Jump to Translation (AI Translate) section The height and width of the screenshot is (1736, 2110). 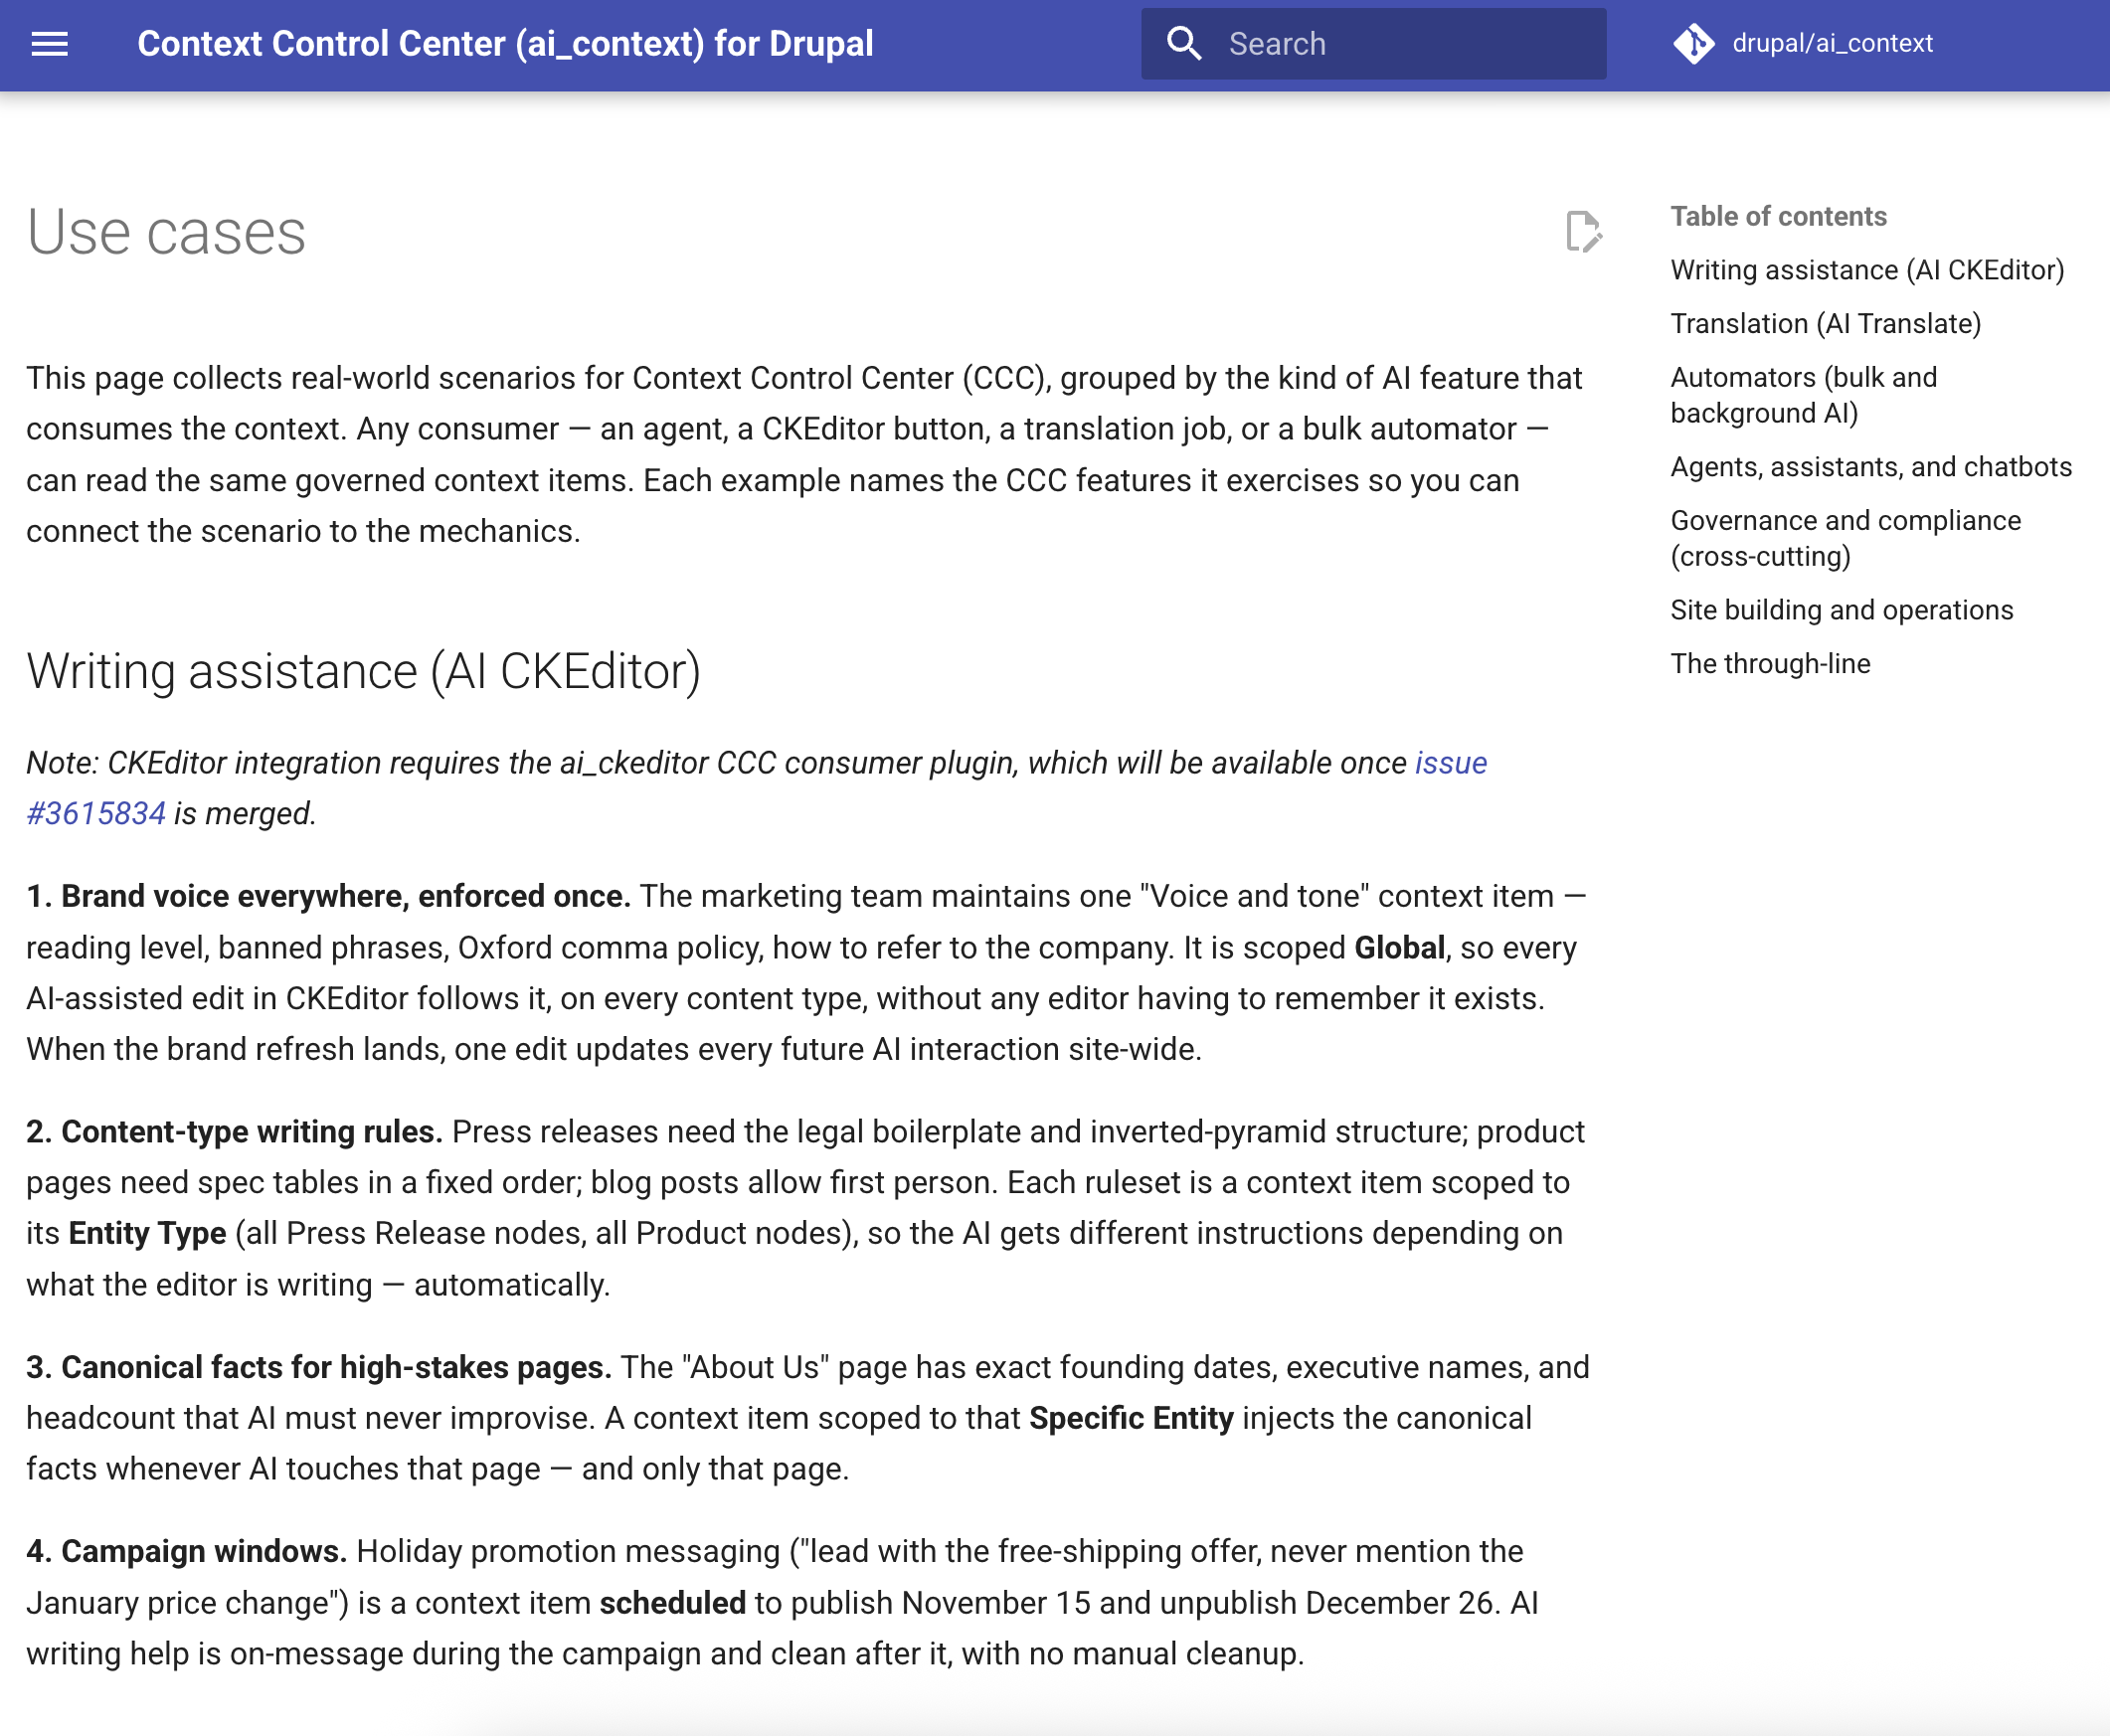click(1825, 324)
